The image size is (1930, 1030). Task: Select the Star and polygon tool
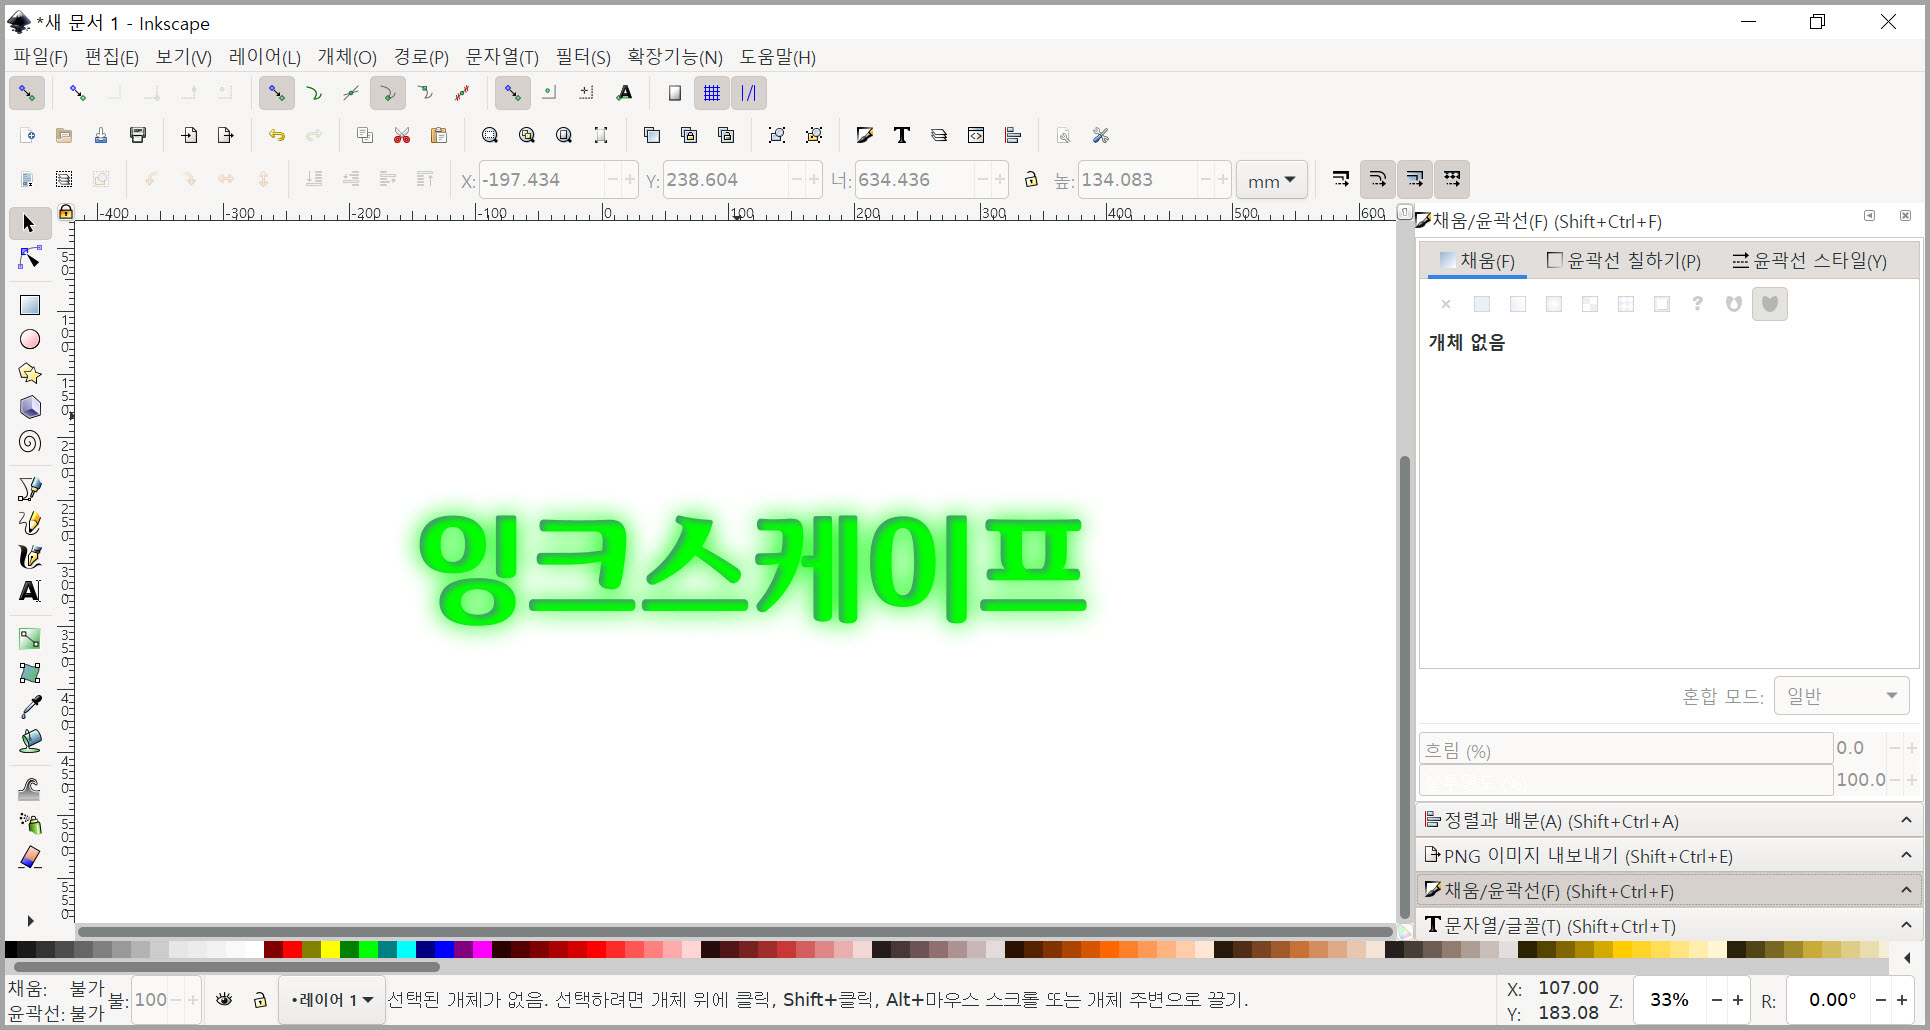(30, 374)
